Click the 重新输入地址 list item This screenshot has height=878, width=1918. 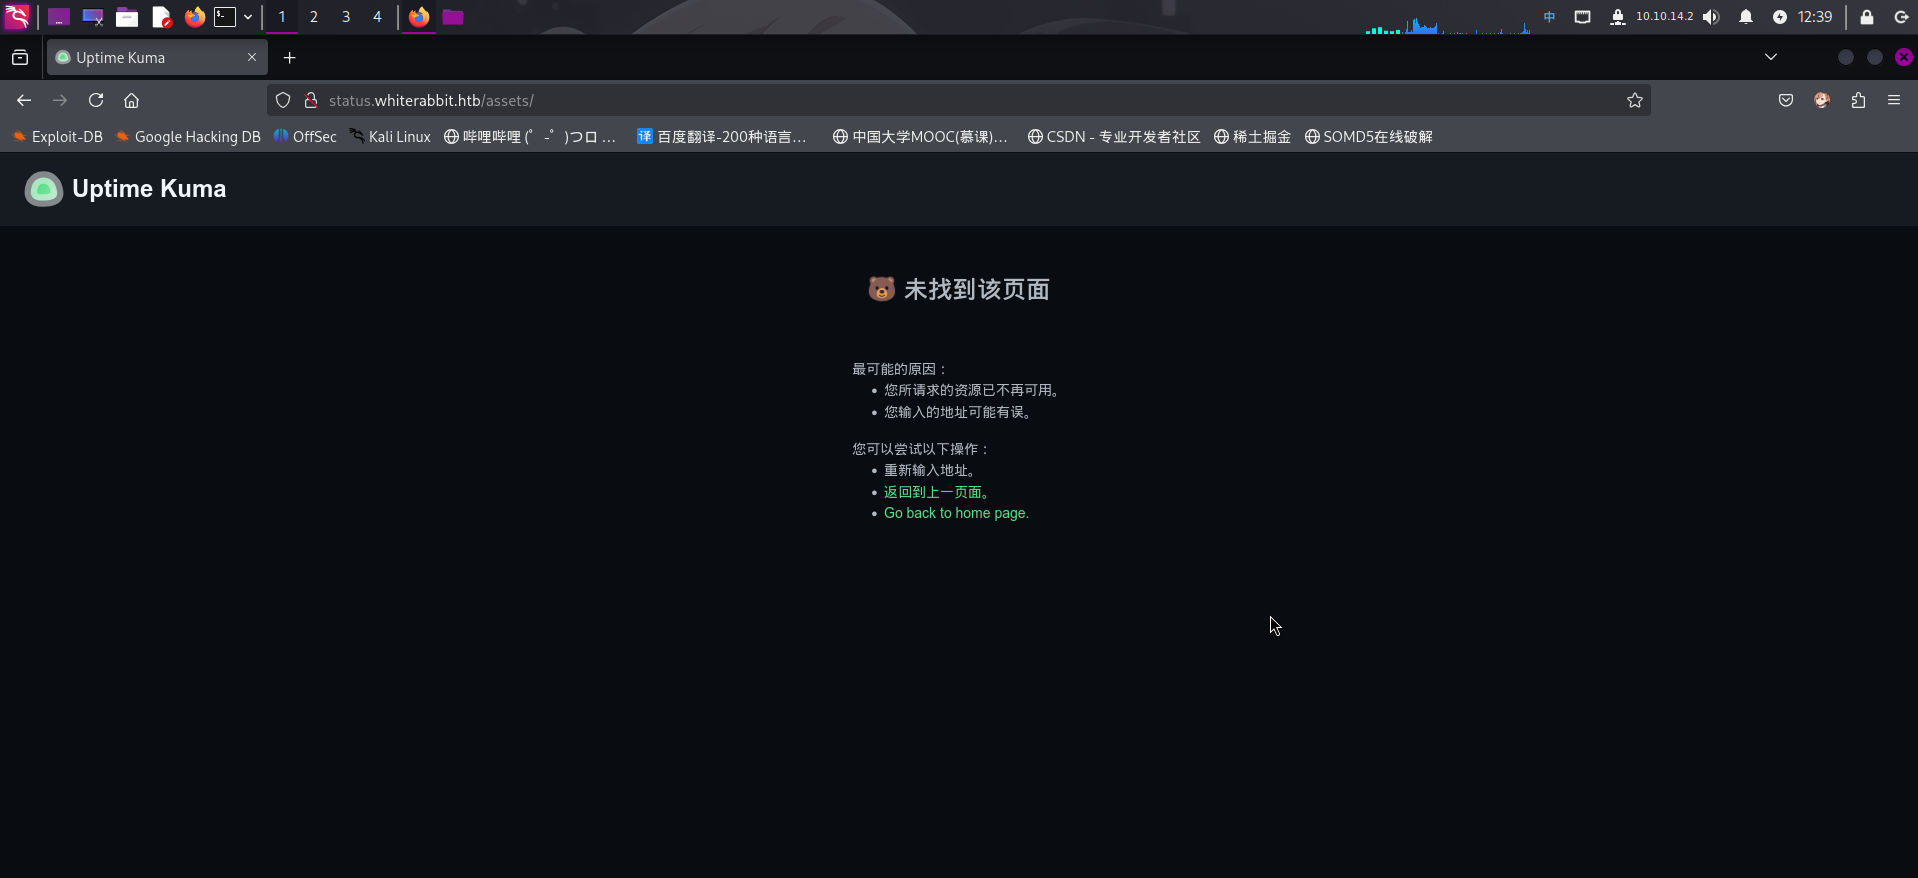point(929,470)
